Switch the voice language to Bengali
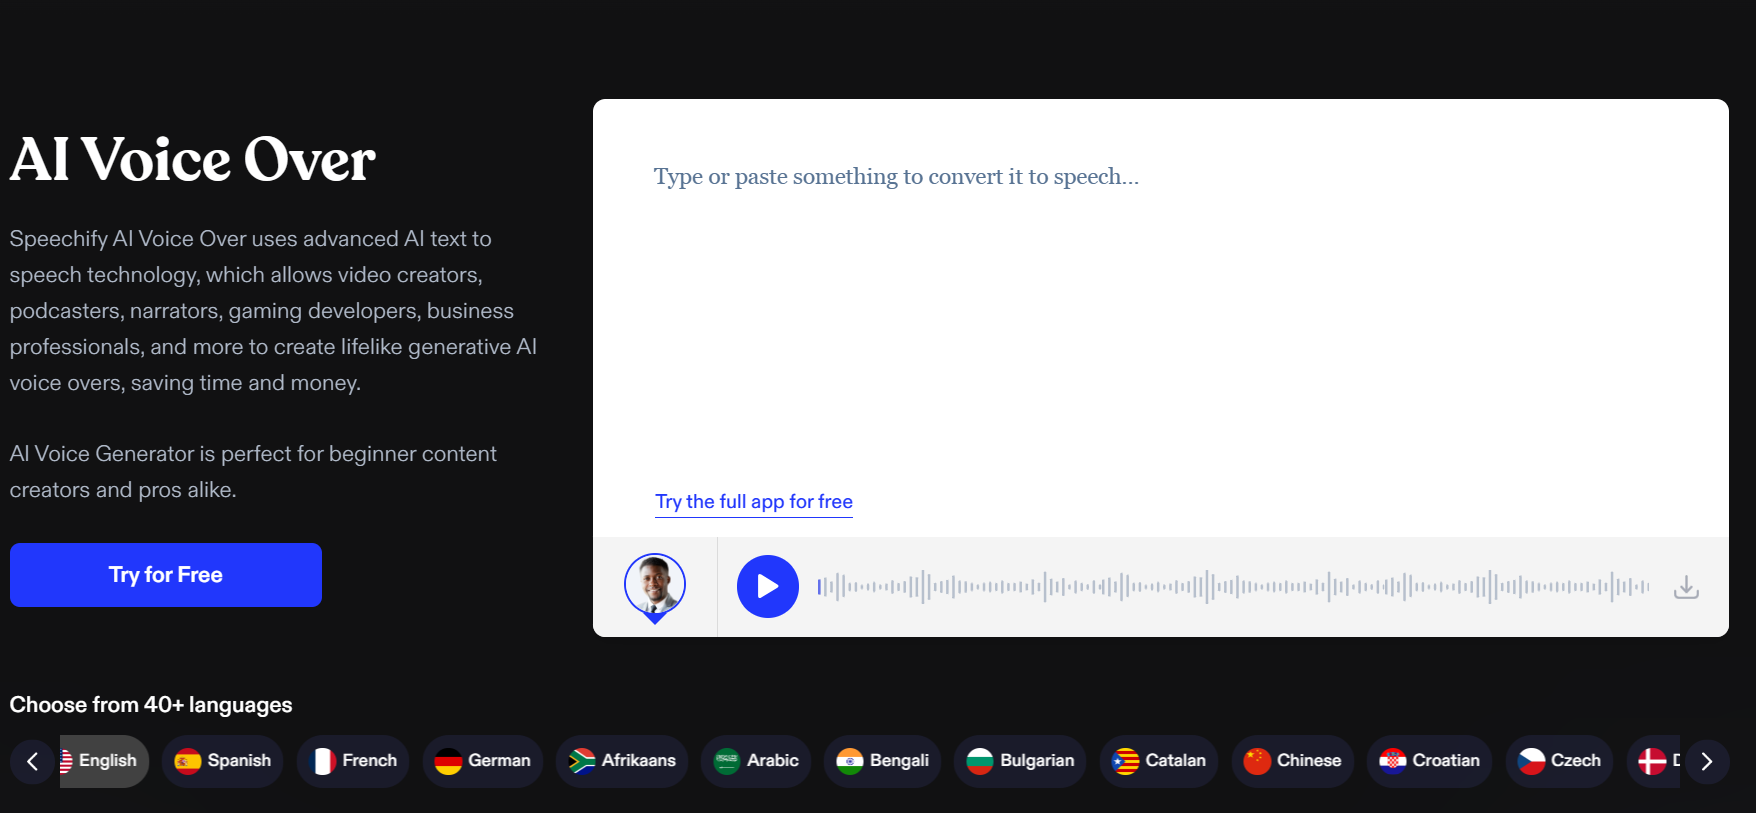1756x813 pixels. click(x=883, y=761)
